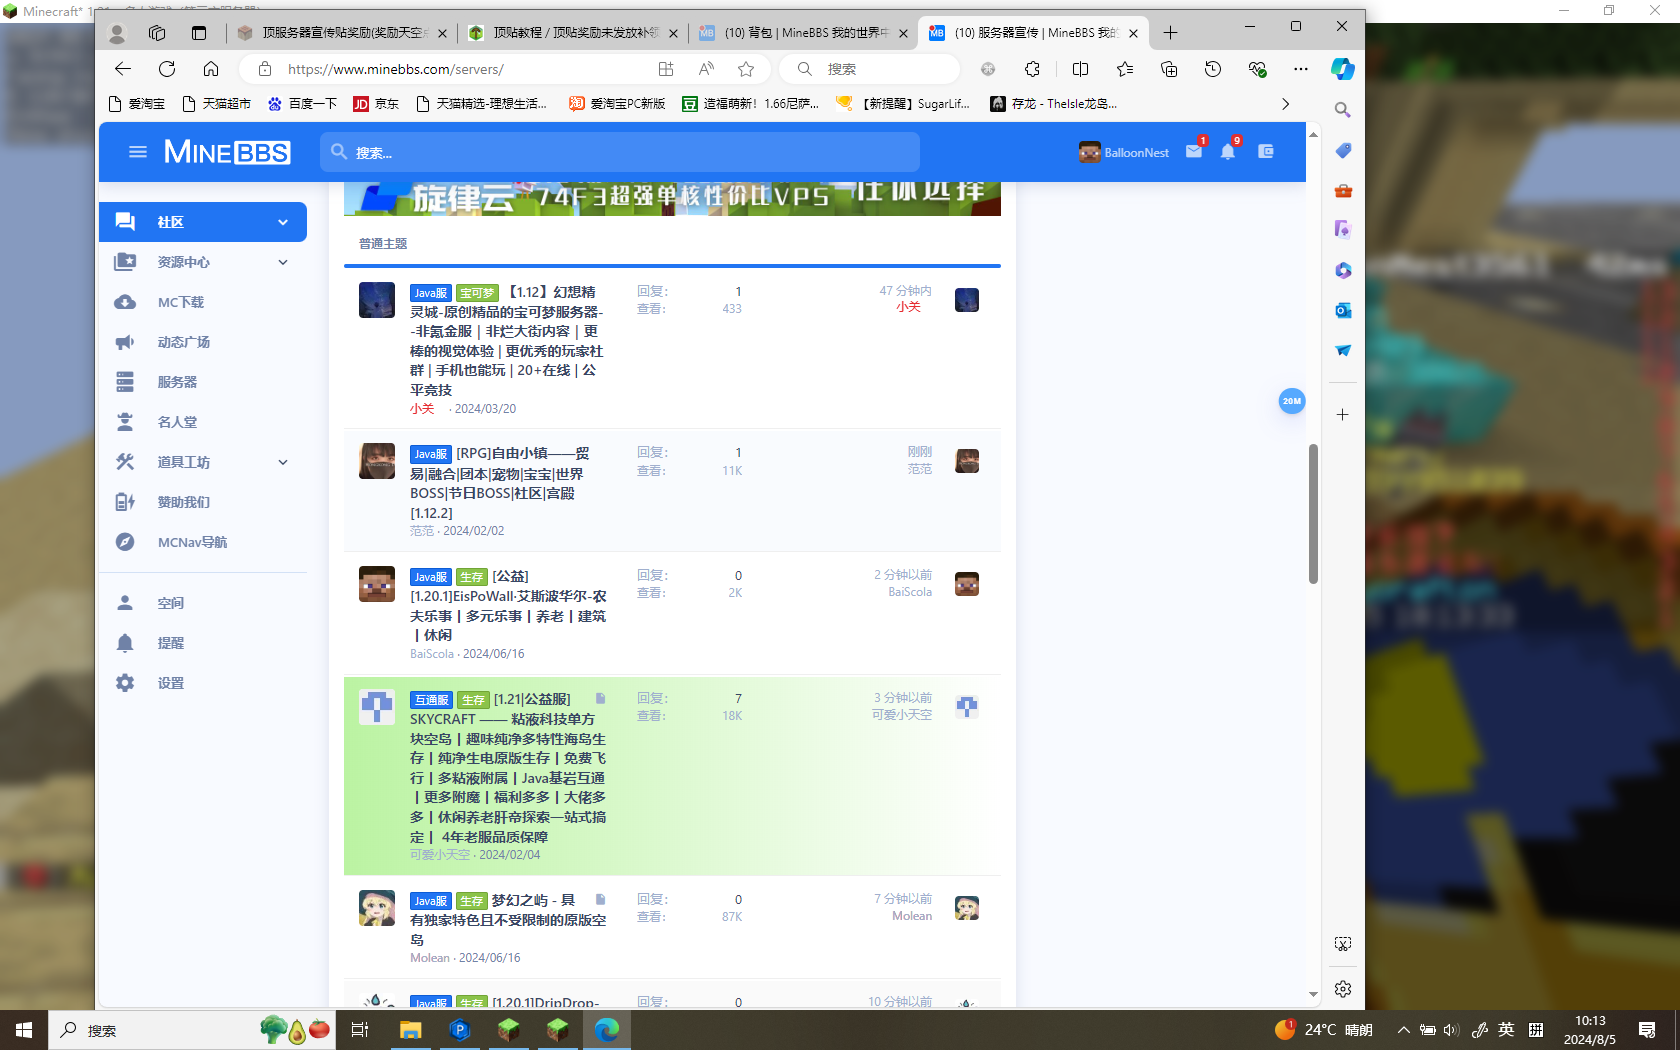The height and width of the screenshot is (1050, 1680).
Task: Open last poster 范范 link
Action: pos(919,469)
